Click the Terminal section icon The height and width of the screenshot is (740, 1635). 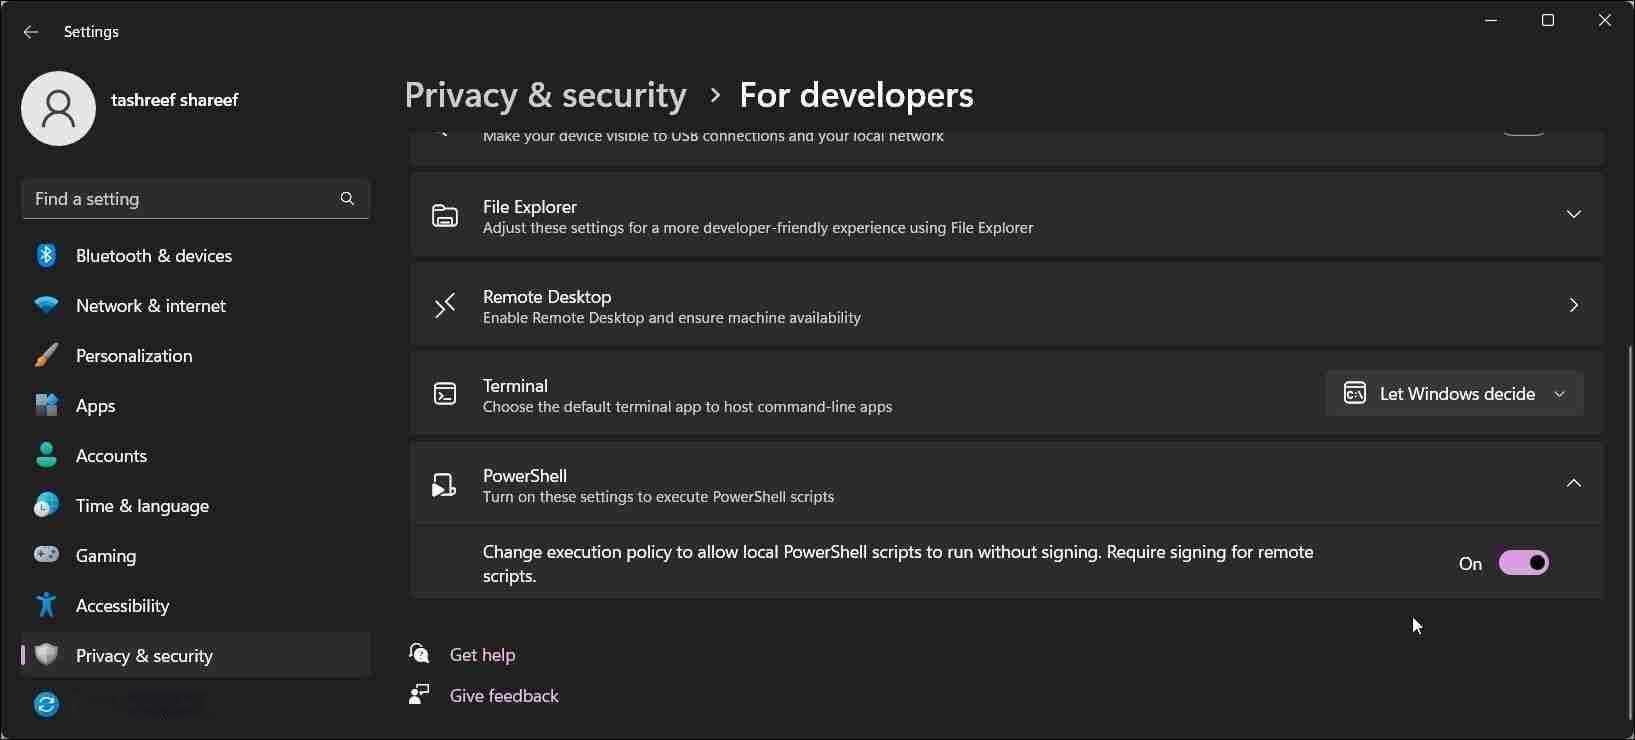tap(445, 394)
